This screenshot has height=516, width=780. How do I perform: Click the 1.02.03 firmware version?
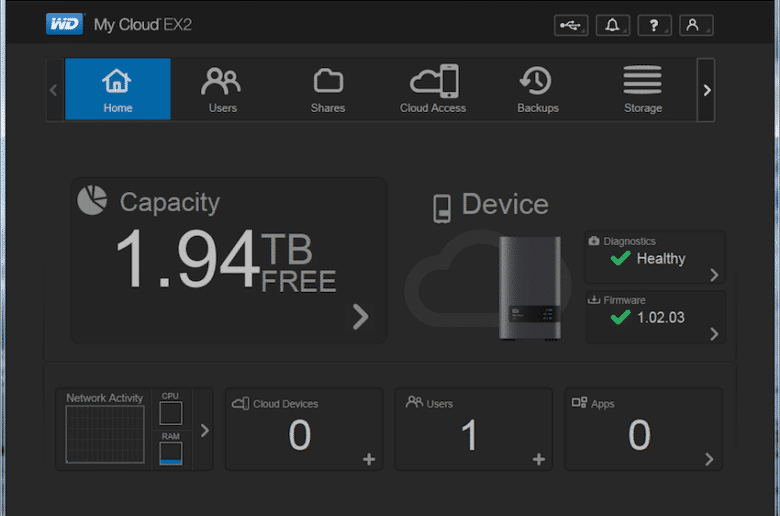point(661,317)
